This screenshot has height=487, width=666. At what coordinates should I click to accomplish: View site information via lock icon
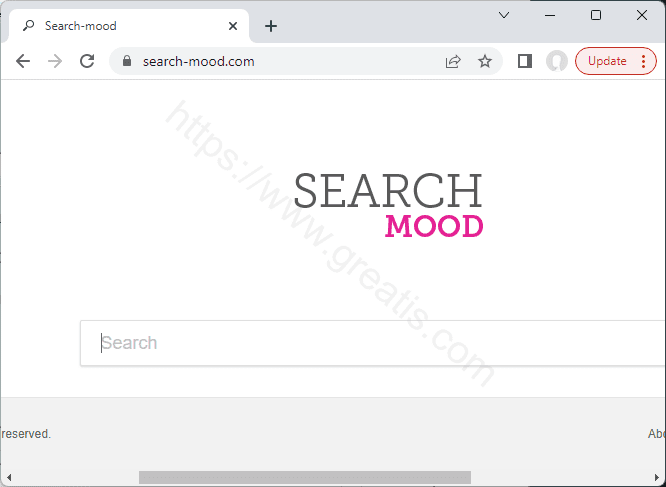126,61
